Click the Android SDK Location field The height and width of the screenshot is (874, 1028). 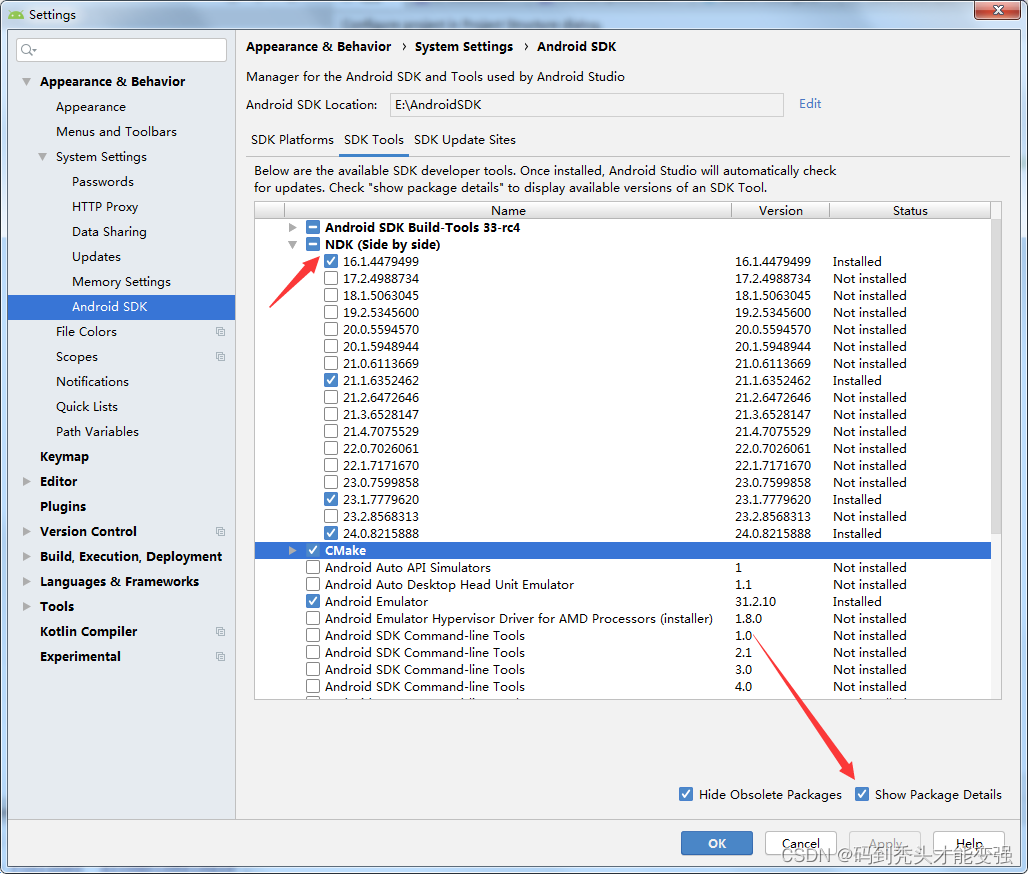coord(587,105)
